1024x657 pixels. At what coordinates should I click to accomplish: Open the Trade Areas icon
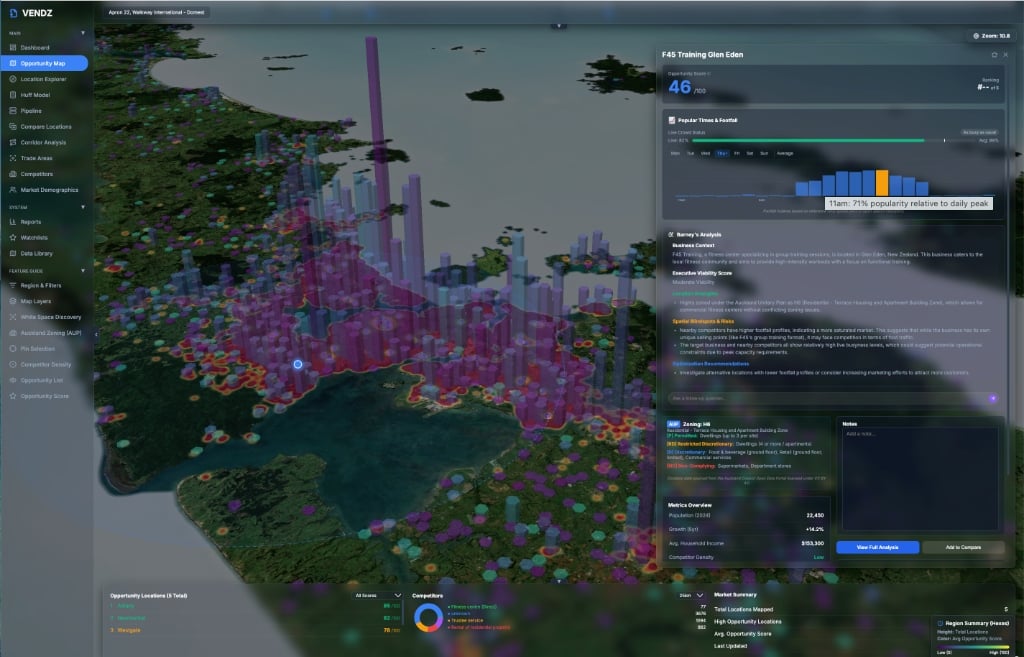coord(13,158)
